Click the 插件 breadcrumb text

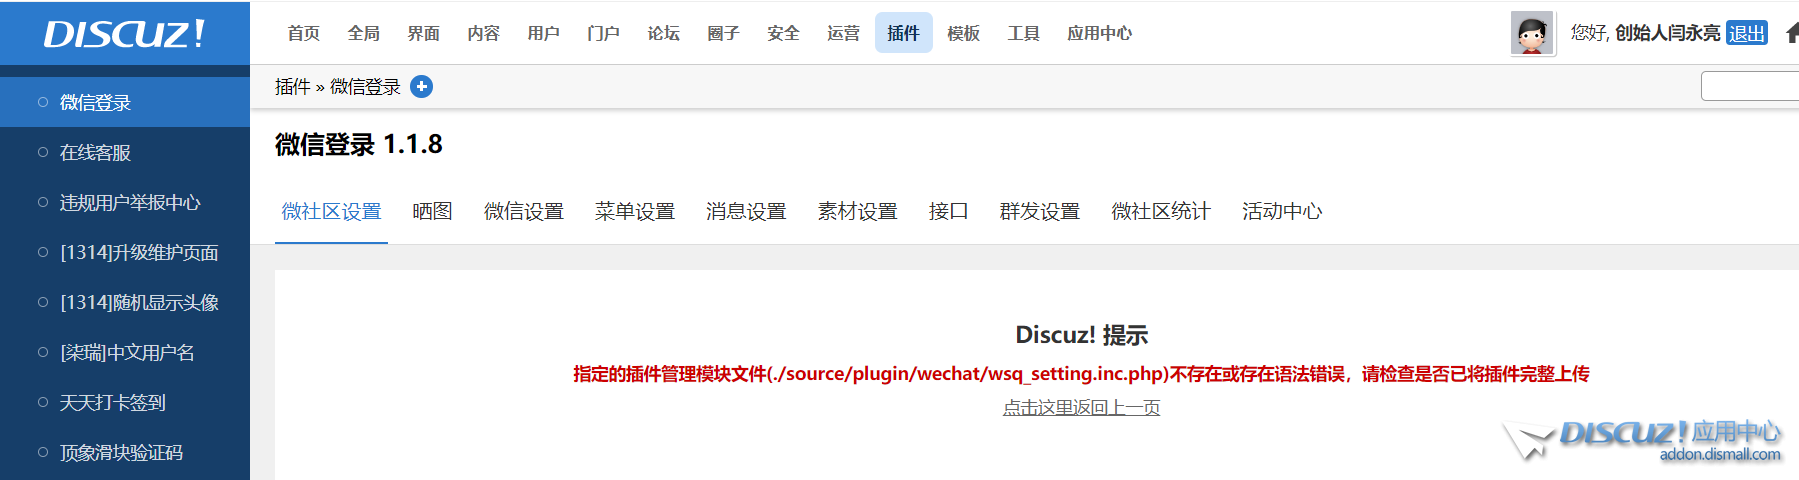pyautogui.click(x=293, y=87)
